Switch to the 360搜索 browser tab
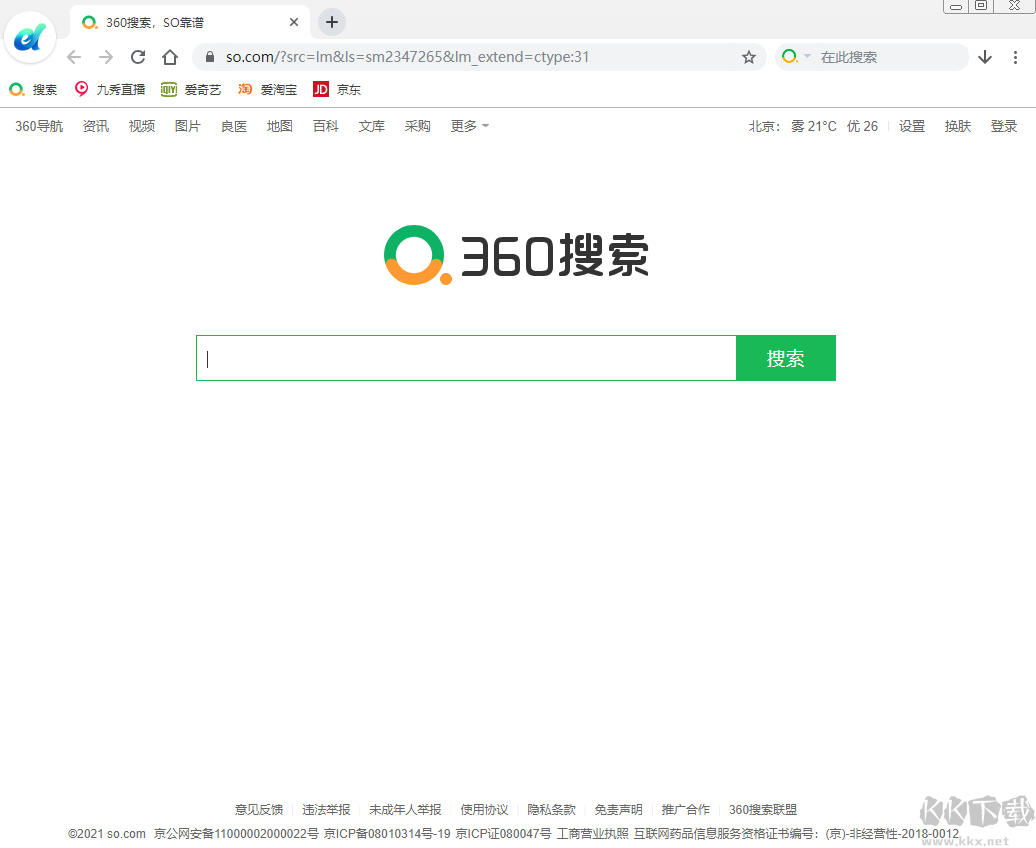The width and height of the screenshot is (1036, 848). tap(180, 21)
